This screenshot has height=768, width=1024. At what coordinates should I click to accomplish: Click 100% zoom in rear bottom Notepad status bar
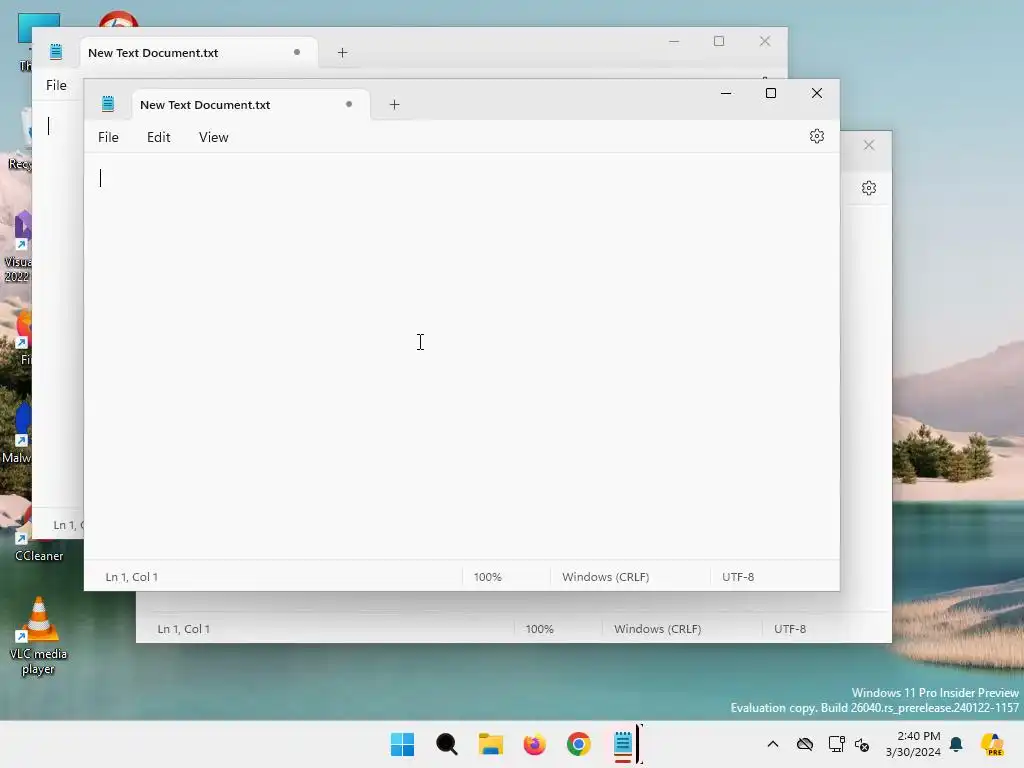point(539,629)
